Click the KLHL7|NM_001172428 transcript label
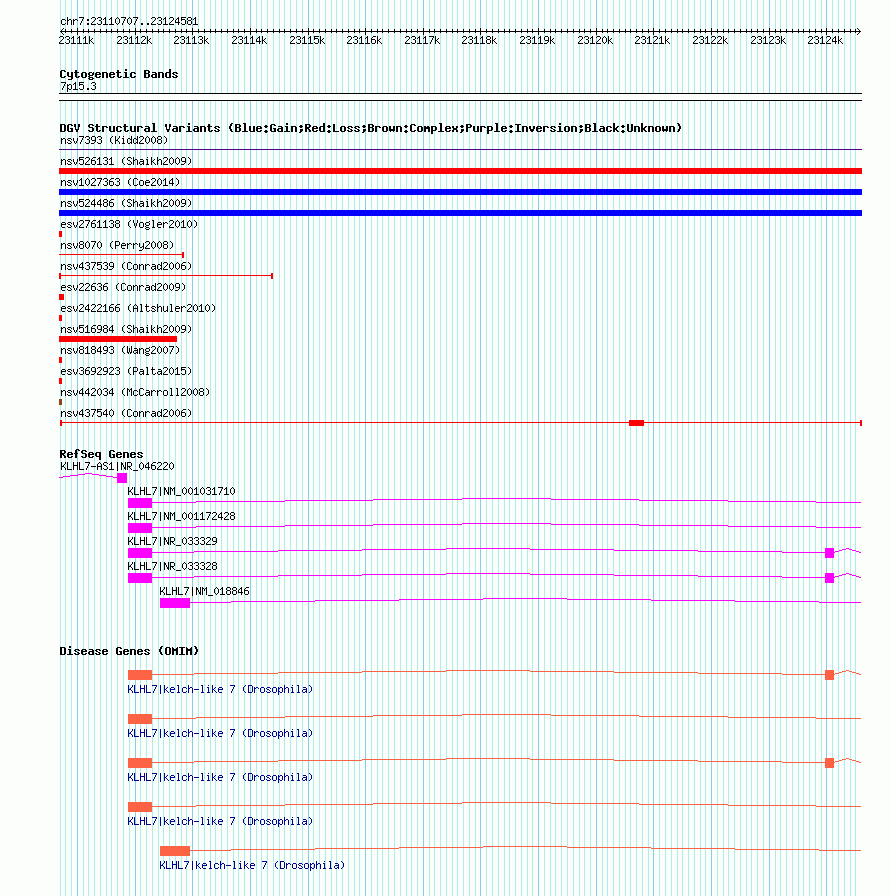Image resolution: width=890 pixels, height=896 pixels. tap(182, 517)
